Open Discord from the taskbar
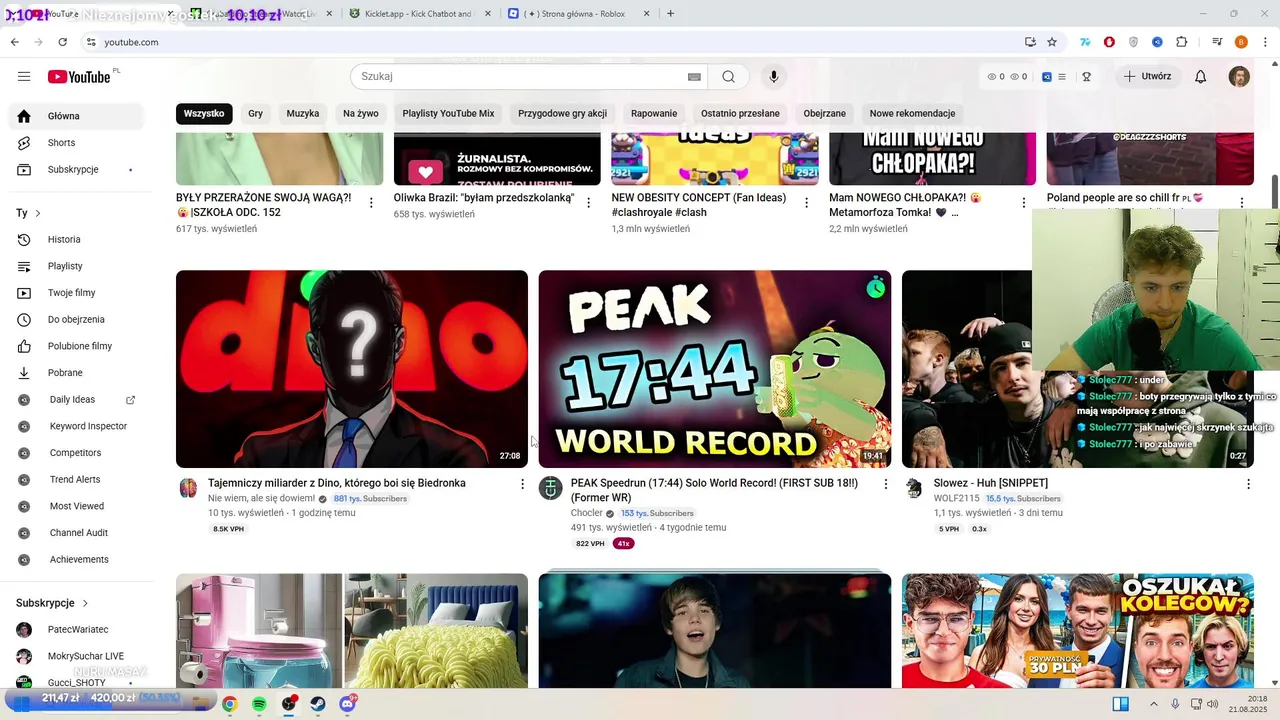The image size is (1280, 720). click(348, 704)
